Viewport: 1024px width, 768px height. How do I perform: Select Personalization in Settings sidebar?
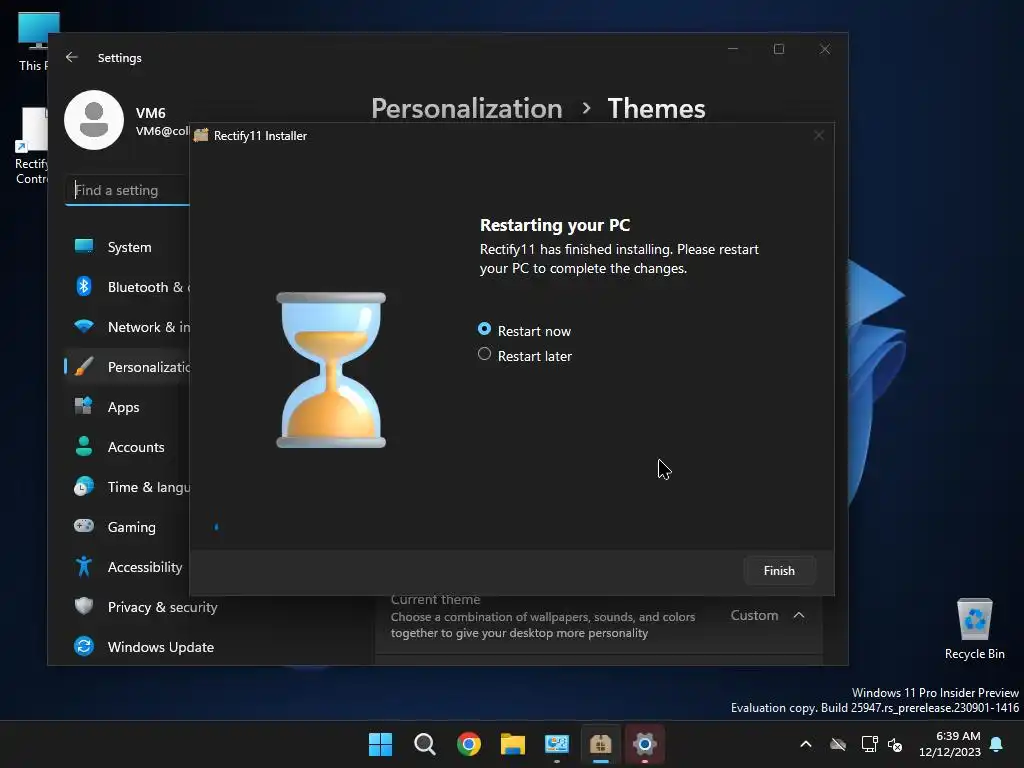pos(127,367)
